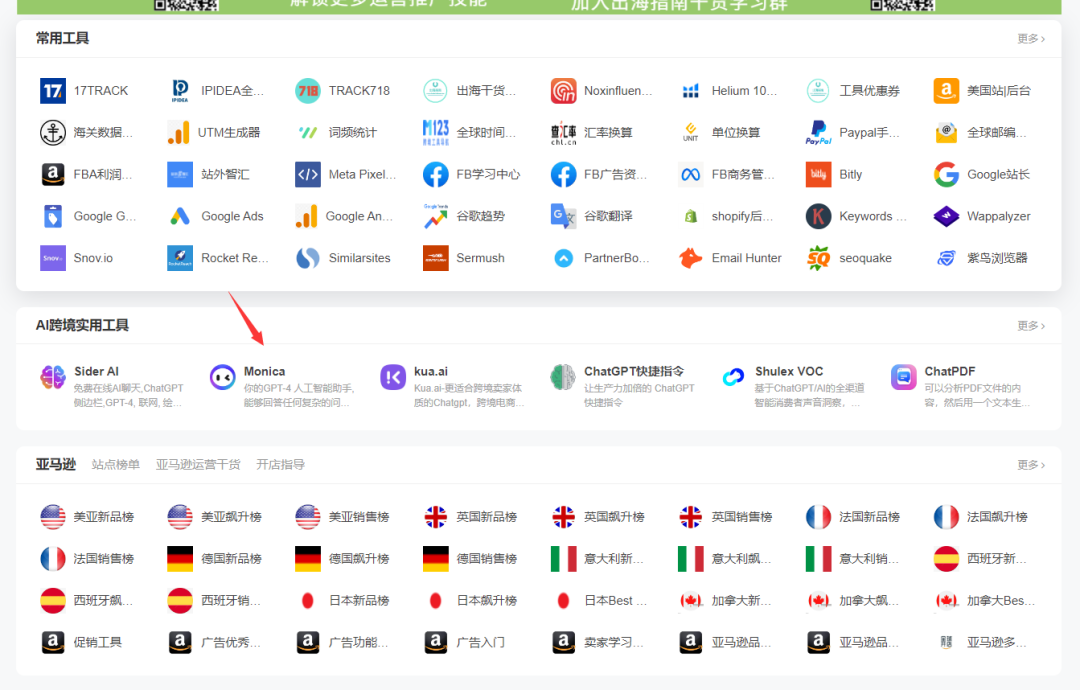The height and width of the screenshot is (690, 1080).
Task: Open the Sider AI brain icon
Action: coord(53,377)
